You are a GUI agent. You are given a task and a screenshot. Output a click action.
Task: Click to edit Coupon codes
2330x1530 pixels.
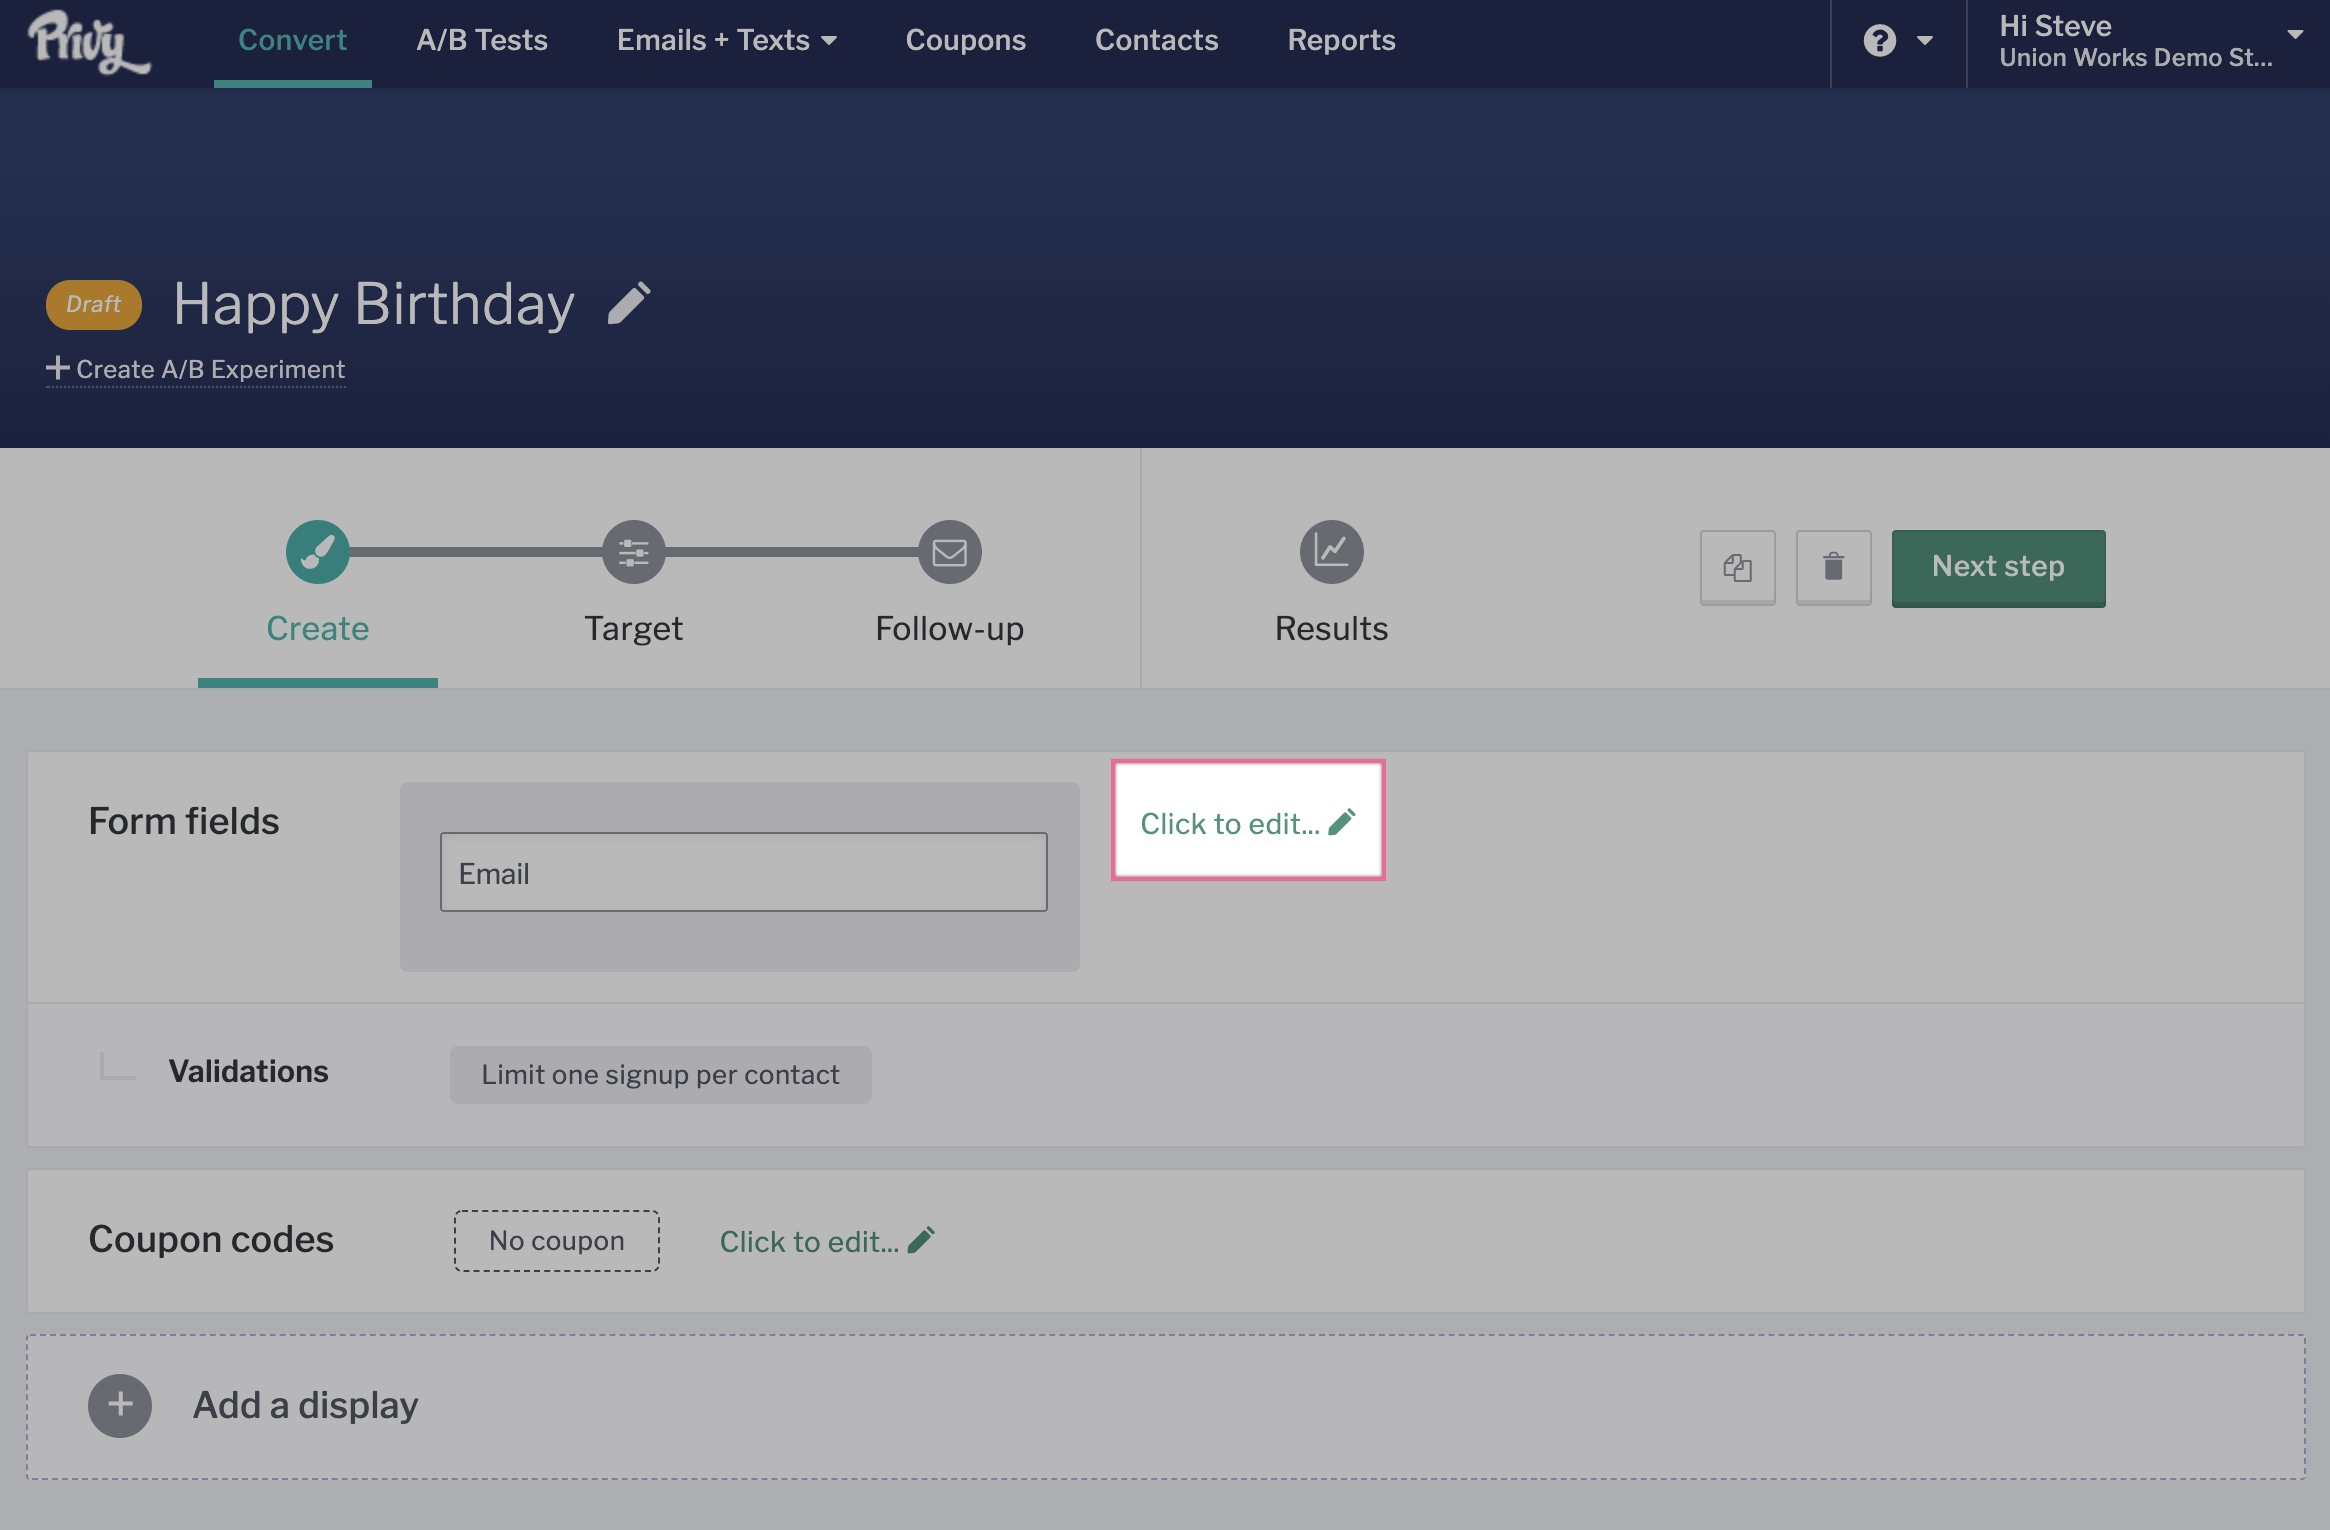point(827,1241)
